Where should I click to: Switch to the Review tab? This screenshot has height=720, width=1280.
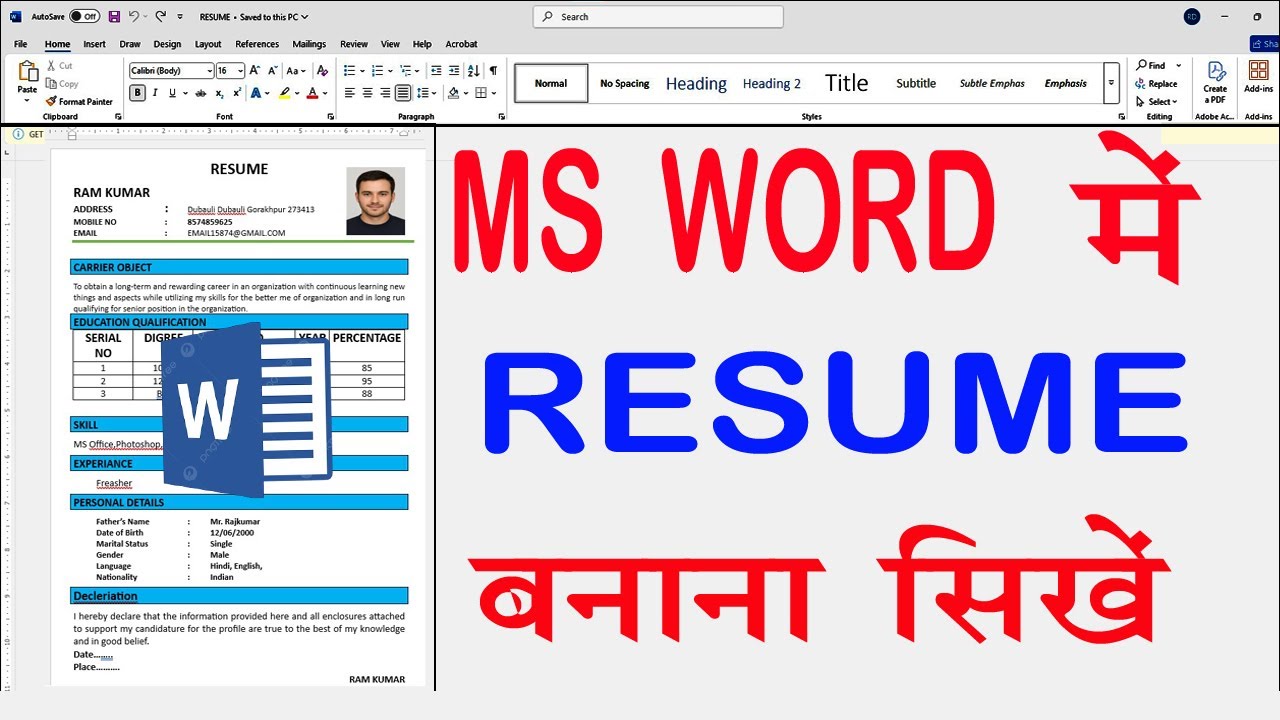point(354,44)
